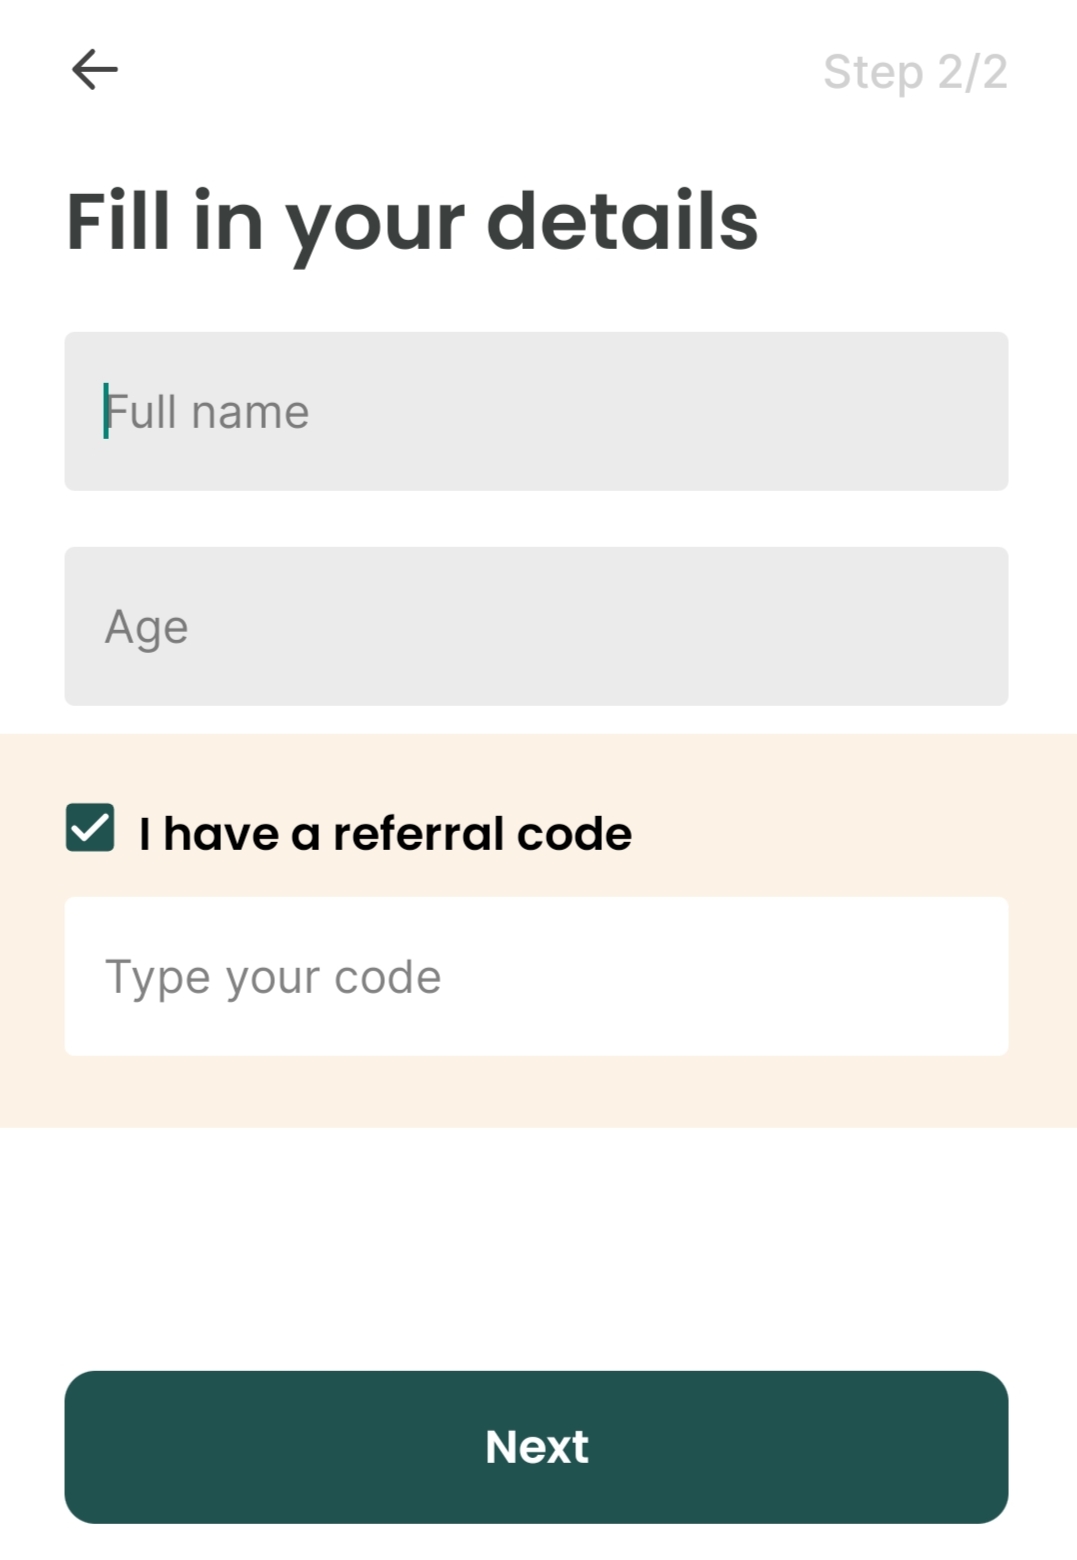Click the referral code entry box
The image size is (1077, 1560).
click(536, 976)
